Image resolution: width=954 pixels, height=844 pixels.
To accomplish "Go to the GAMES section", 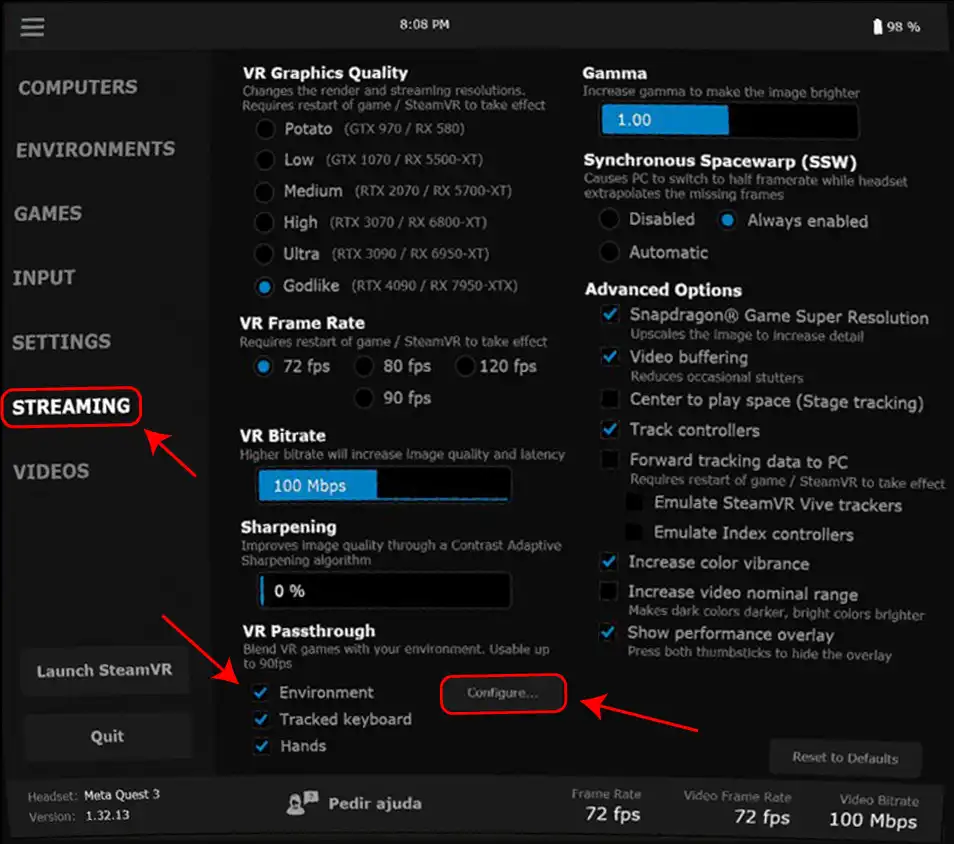I will (x=48, y=214).
